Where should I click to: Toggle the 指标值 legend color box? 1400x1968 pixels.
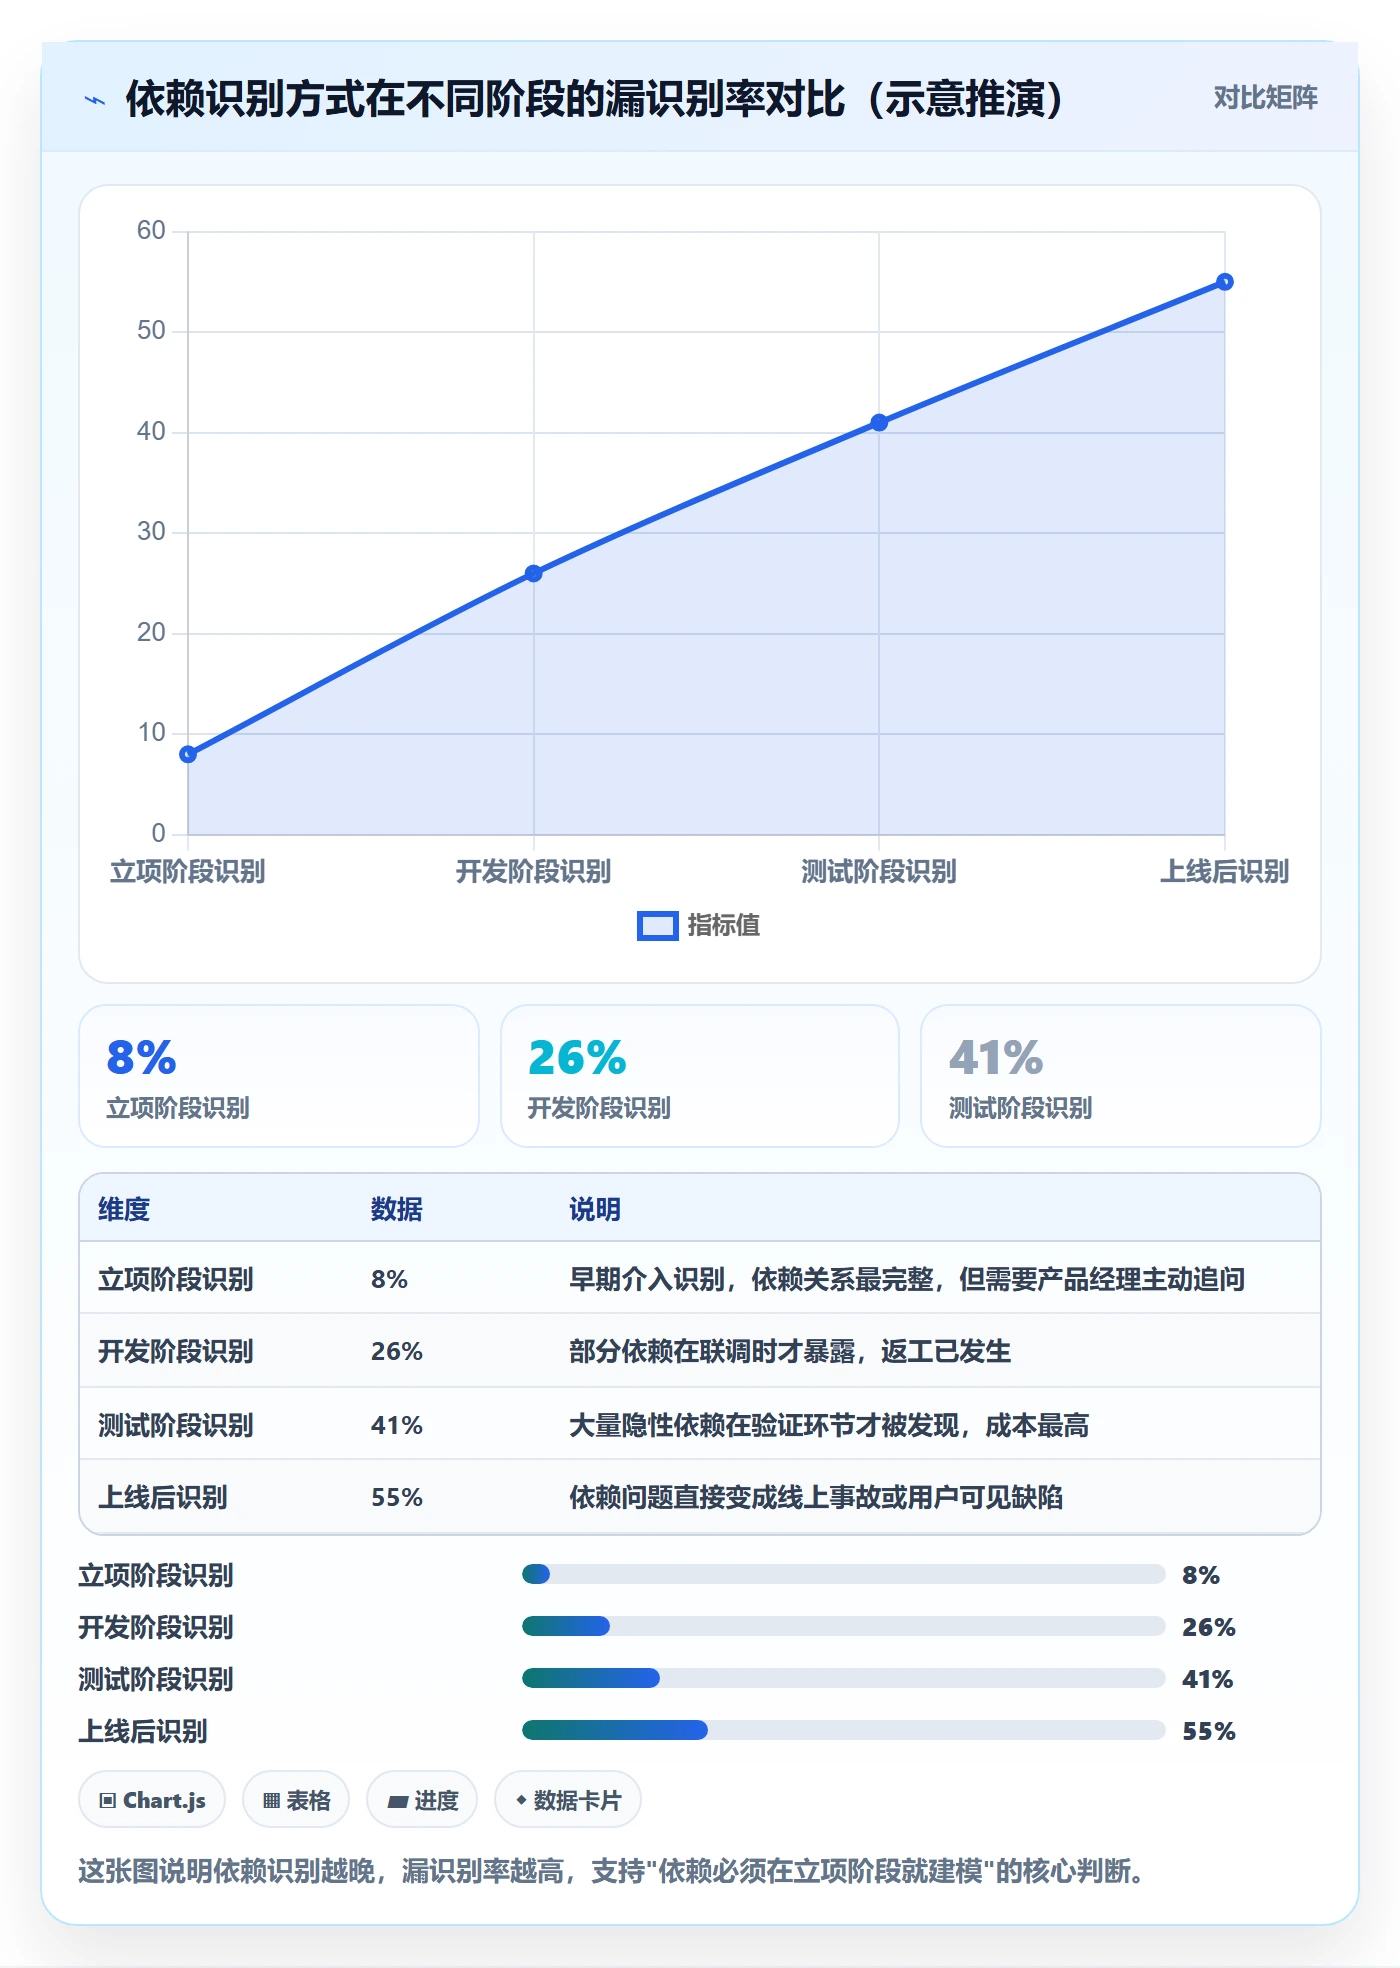(x=657, y=926)
